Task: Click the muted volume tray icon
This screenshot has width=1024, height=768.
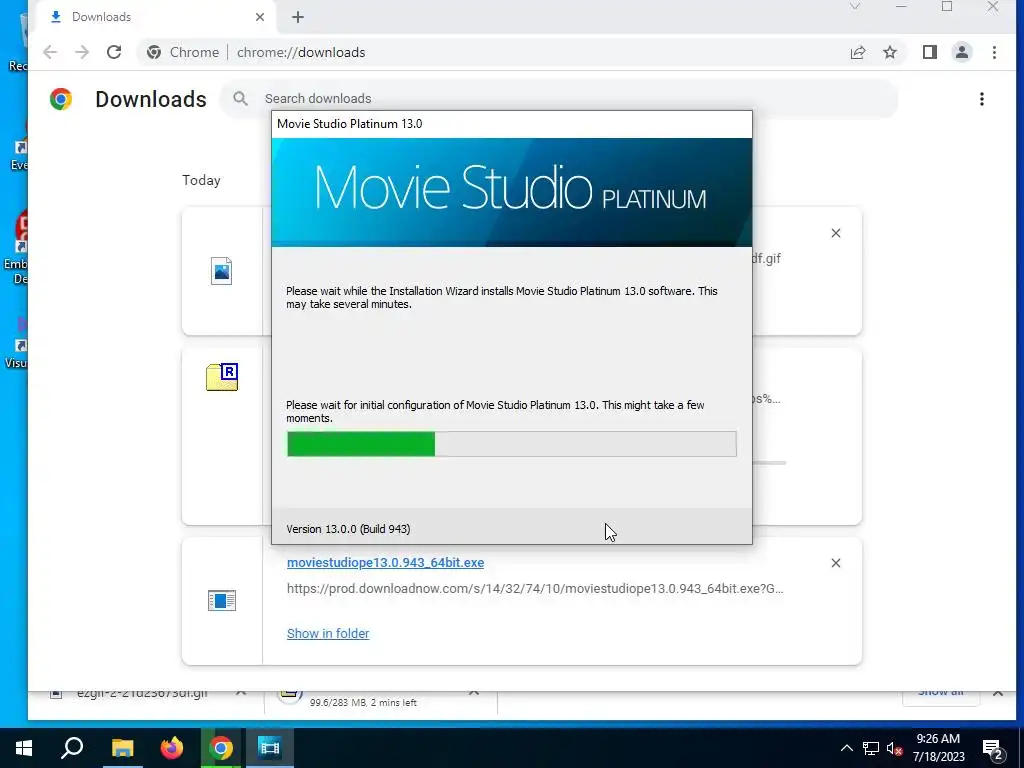Action: point(895,748)
